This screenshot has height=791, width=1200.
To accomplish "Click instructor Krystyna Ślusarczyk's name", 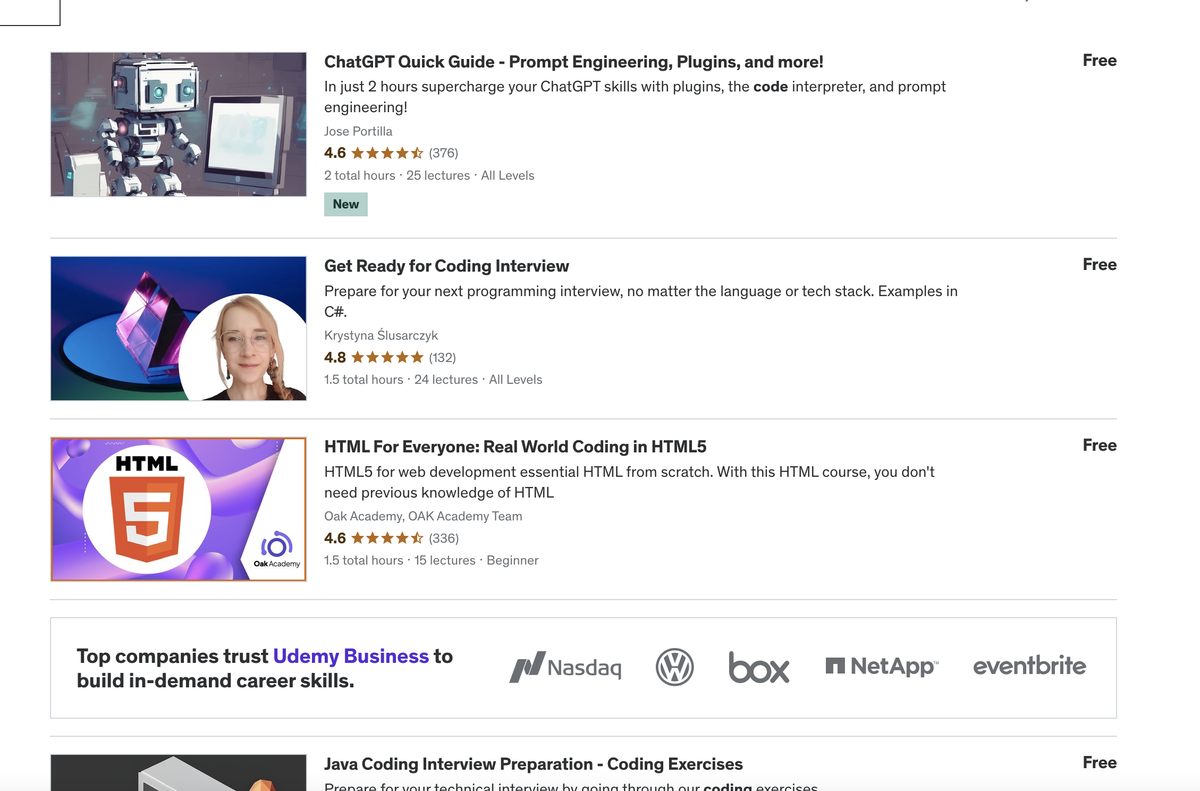I will 381,335.
